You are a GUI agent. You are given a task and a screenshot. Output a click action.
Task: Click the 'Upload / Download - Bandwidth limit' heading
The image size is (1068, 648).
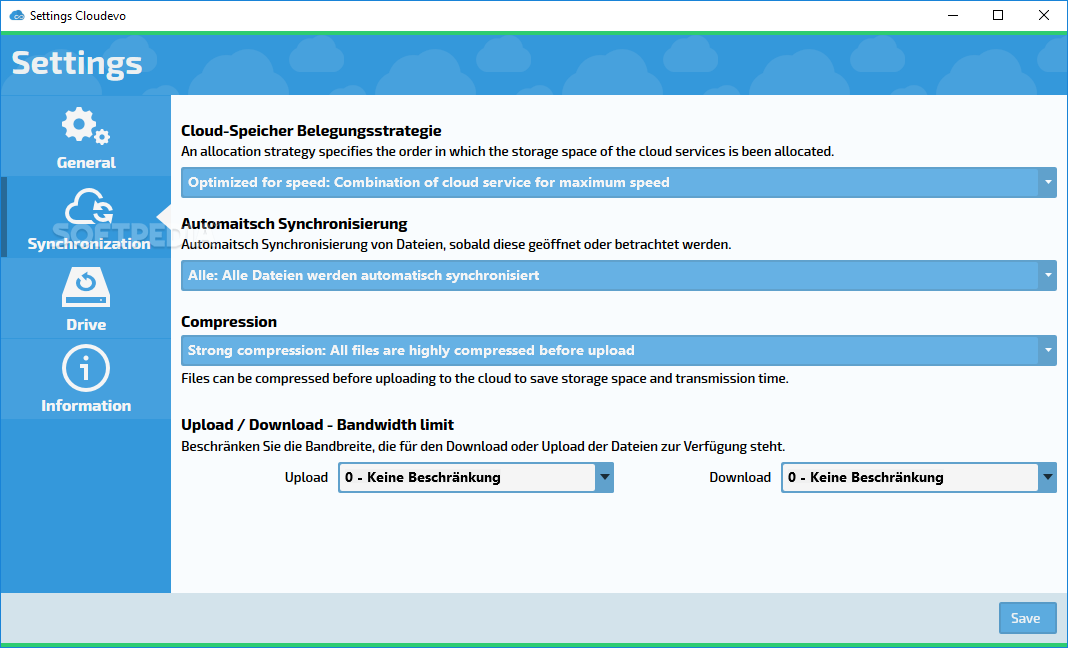click(317, 425)
